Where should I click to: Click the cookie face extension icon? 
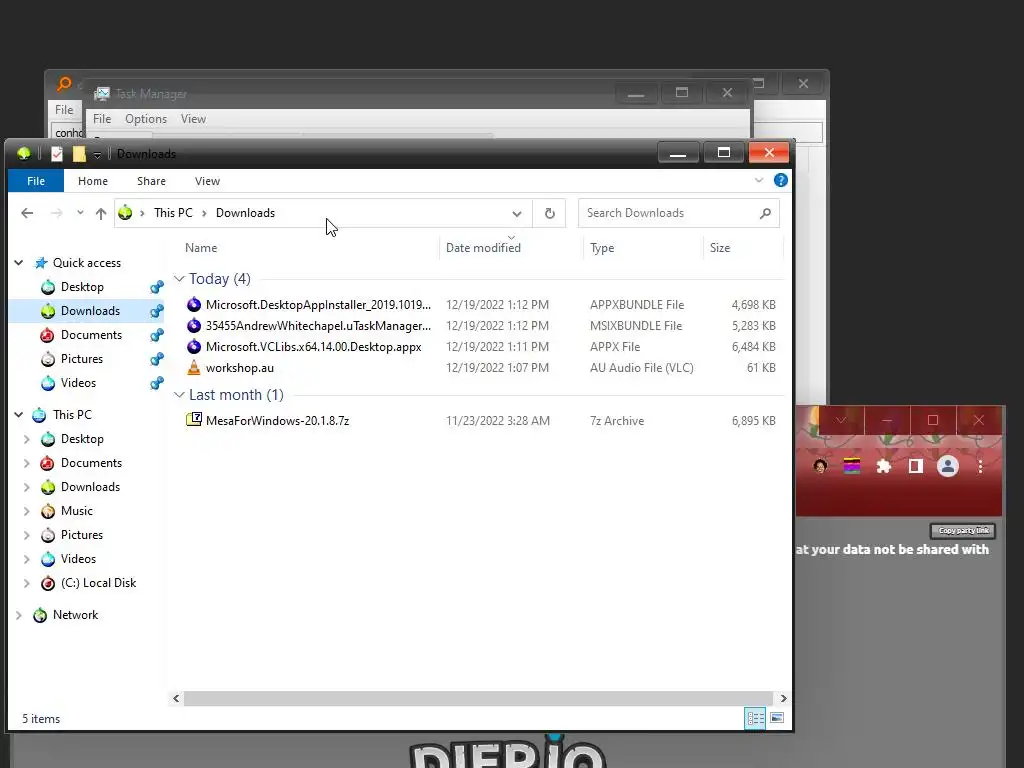(x=820, y=466)
